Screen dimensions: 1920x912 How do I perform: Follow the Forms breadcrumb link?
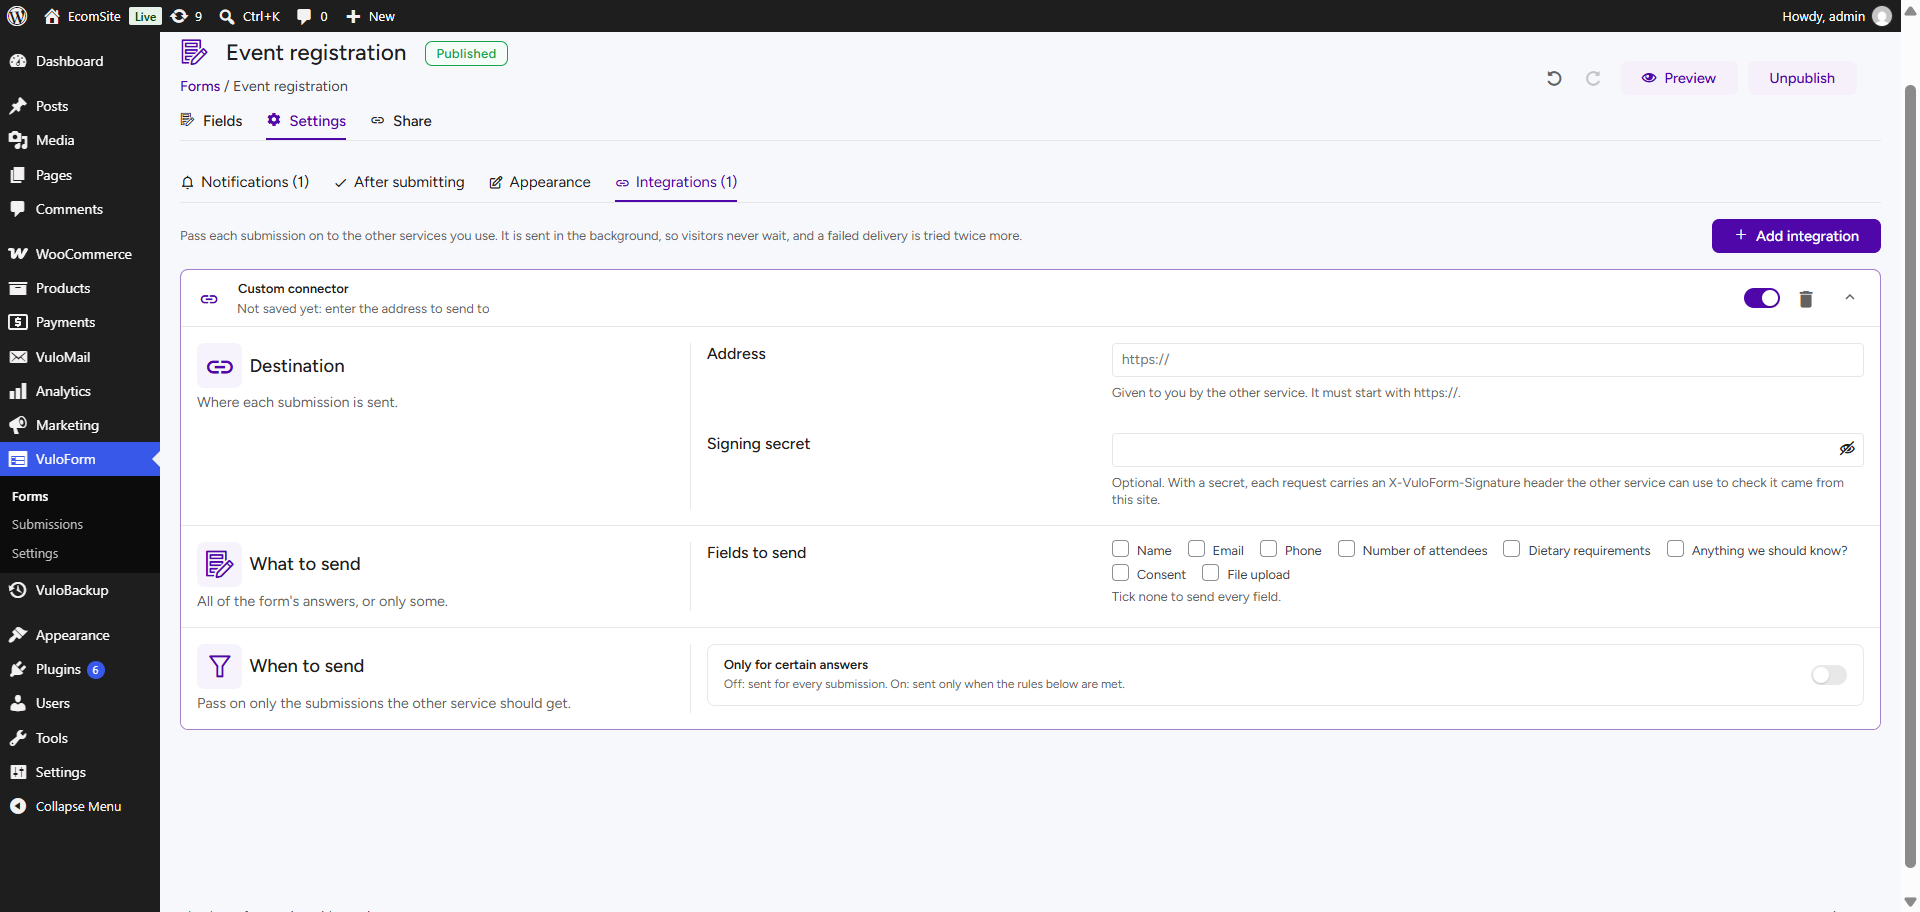200,86
